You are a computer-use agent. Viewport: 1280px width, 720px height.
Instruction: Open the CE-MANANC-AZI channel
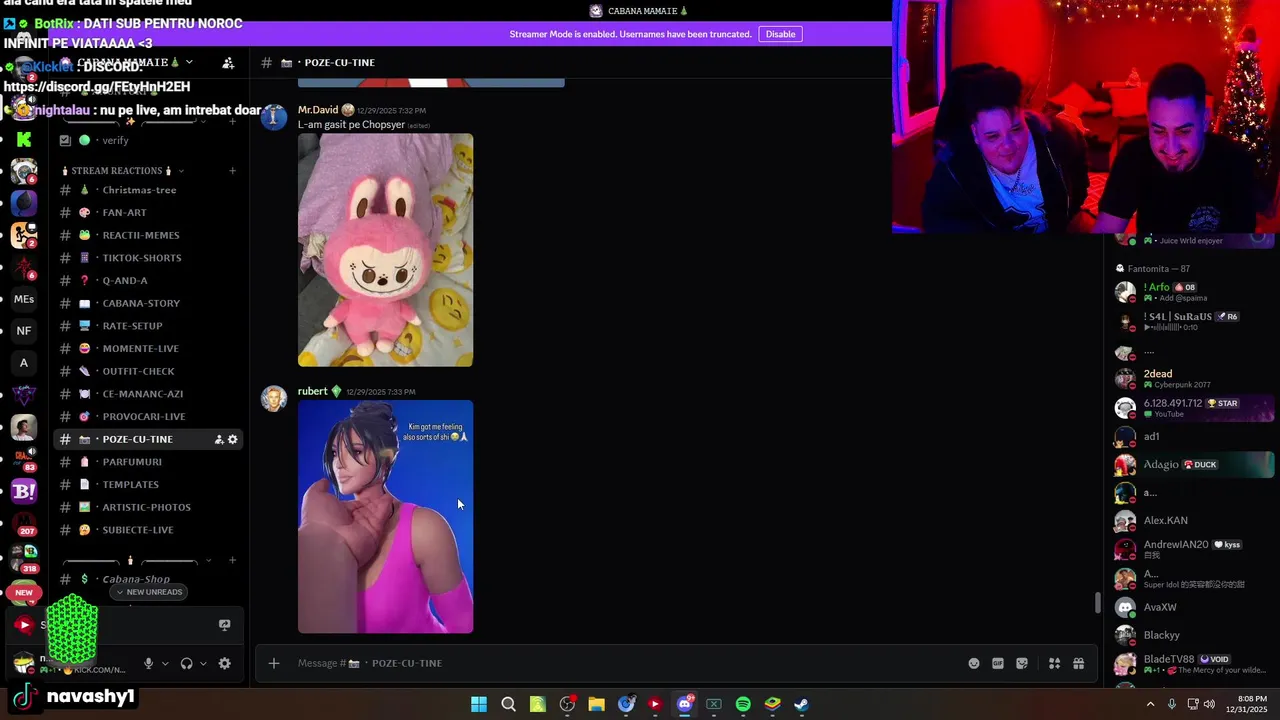[x=150, y=394]
